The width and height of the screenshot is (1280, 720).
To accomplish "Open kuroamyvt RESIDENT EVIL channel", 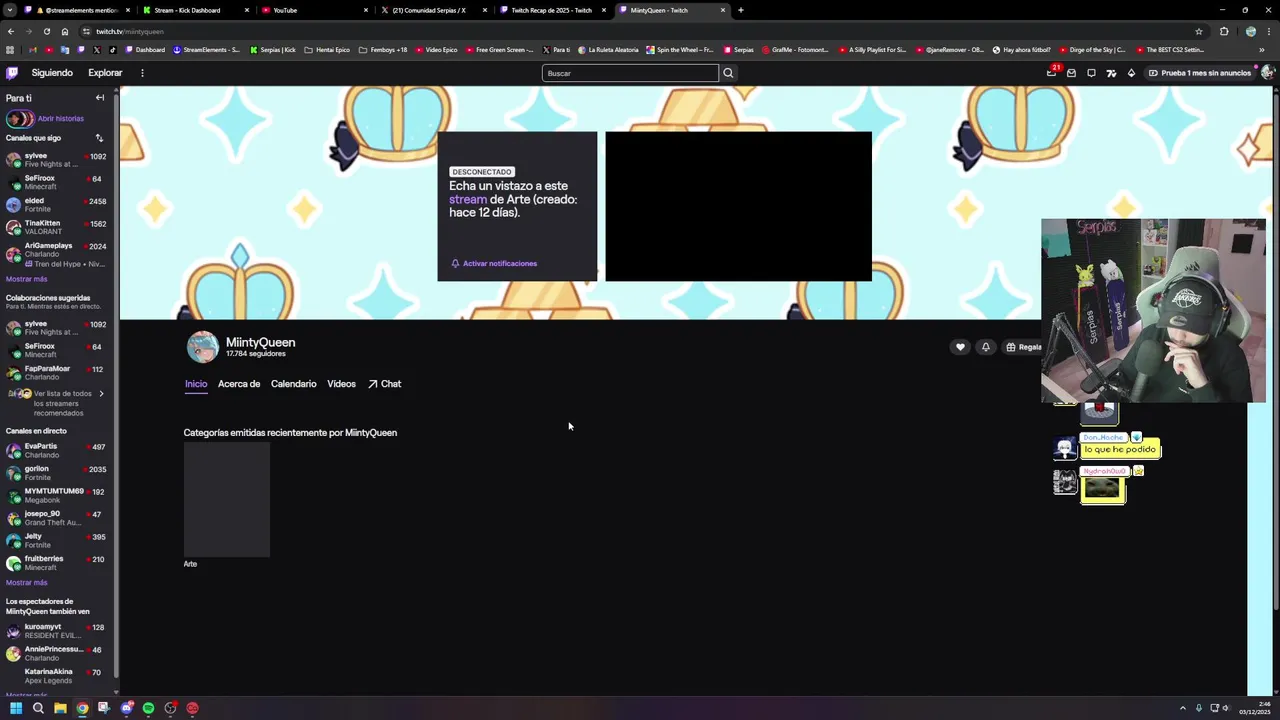I will (x=56, y=631).
